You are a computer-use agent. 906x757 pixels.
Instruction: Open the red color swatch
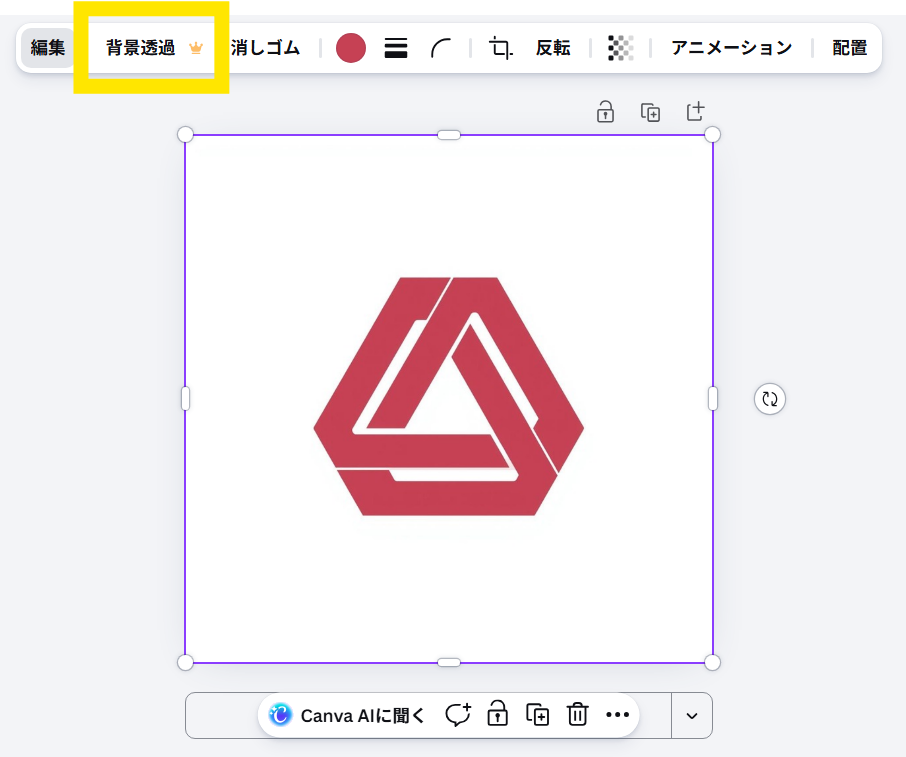(x=350, y=47)
